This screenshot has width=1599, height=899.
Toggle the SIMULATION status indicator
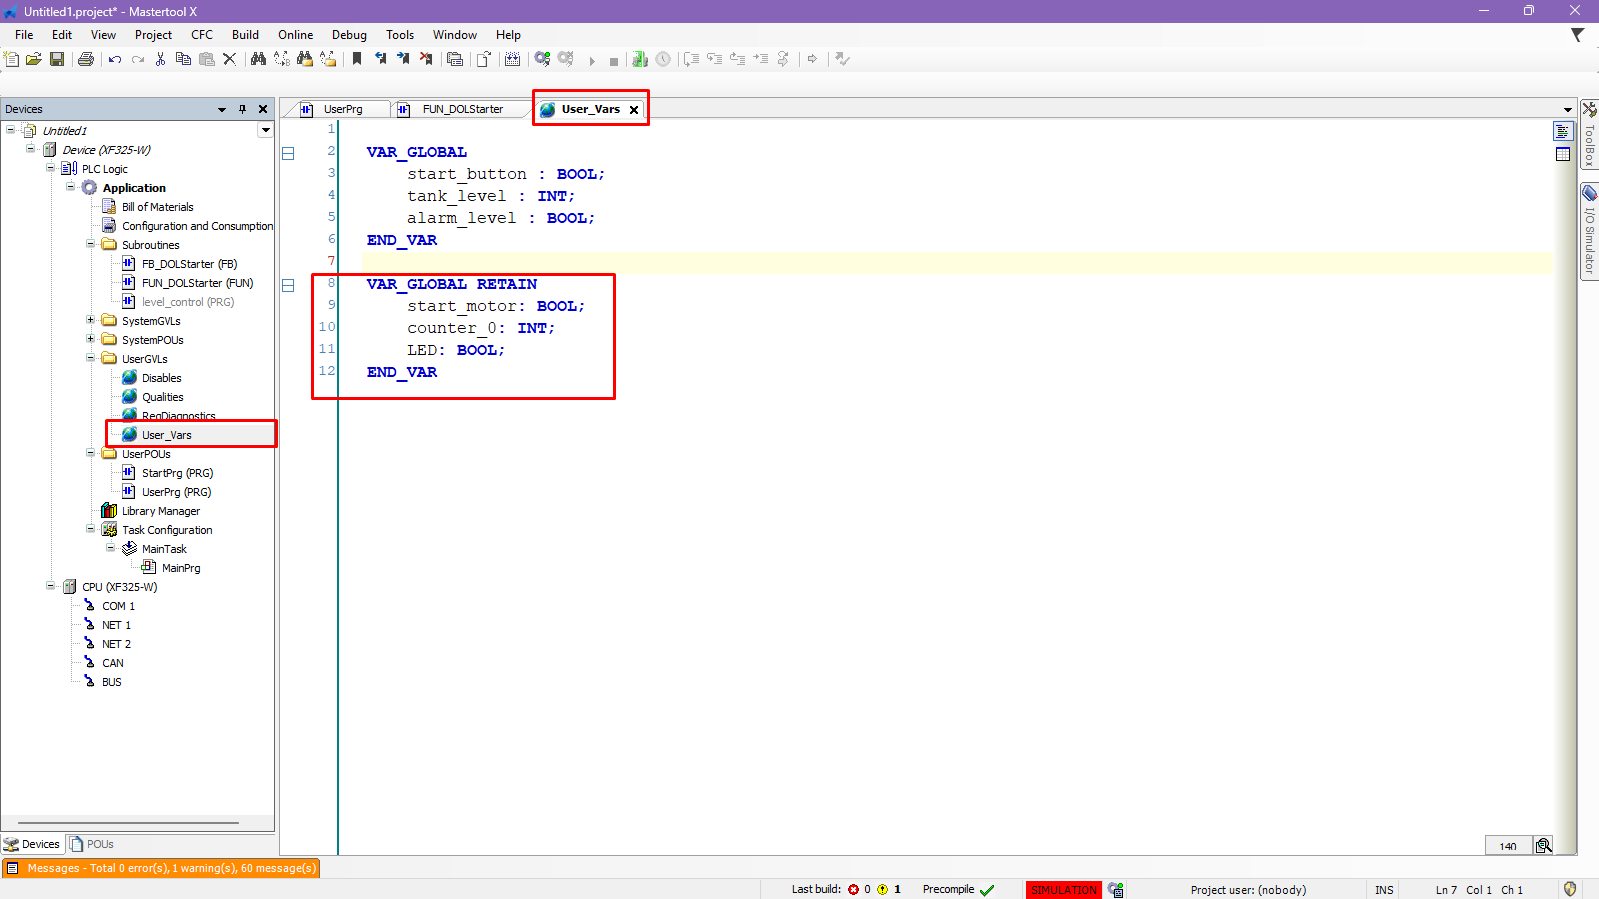pyautogui.click(x=1063, y=890)
